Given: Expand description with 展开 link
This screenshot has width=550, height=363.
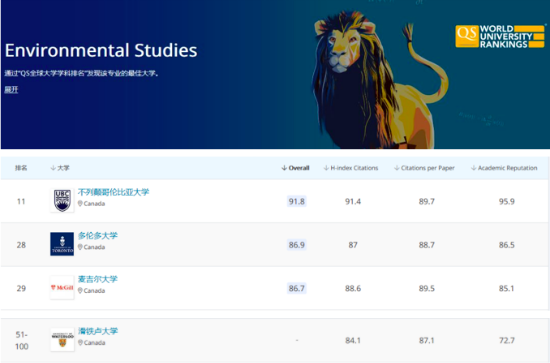Looking at the screenshot, I should click(11, 90).
